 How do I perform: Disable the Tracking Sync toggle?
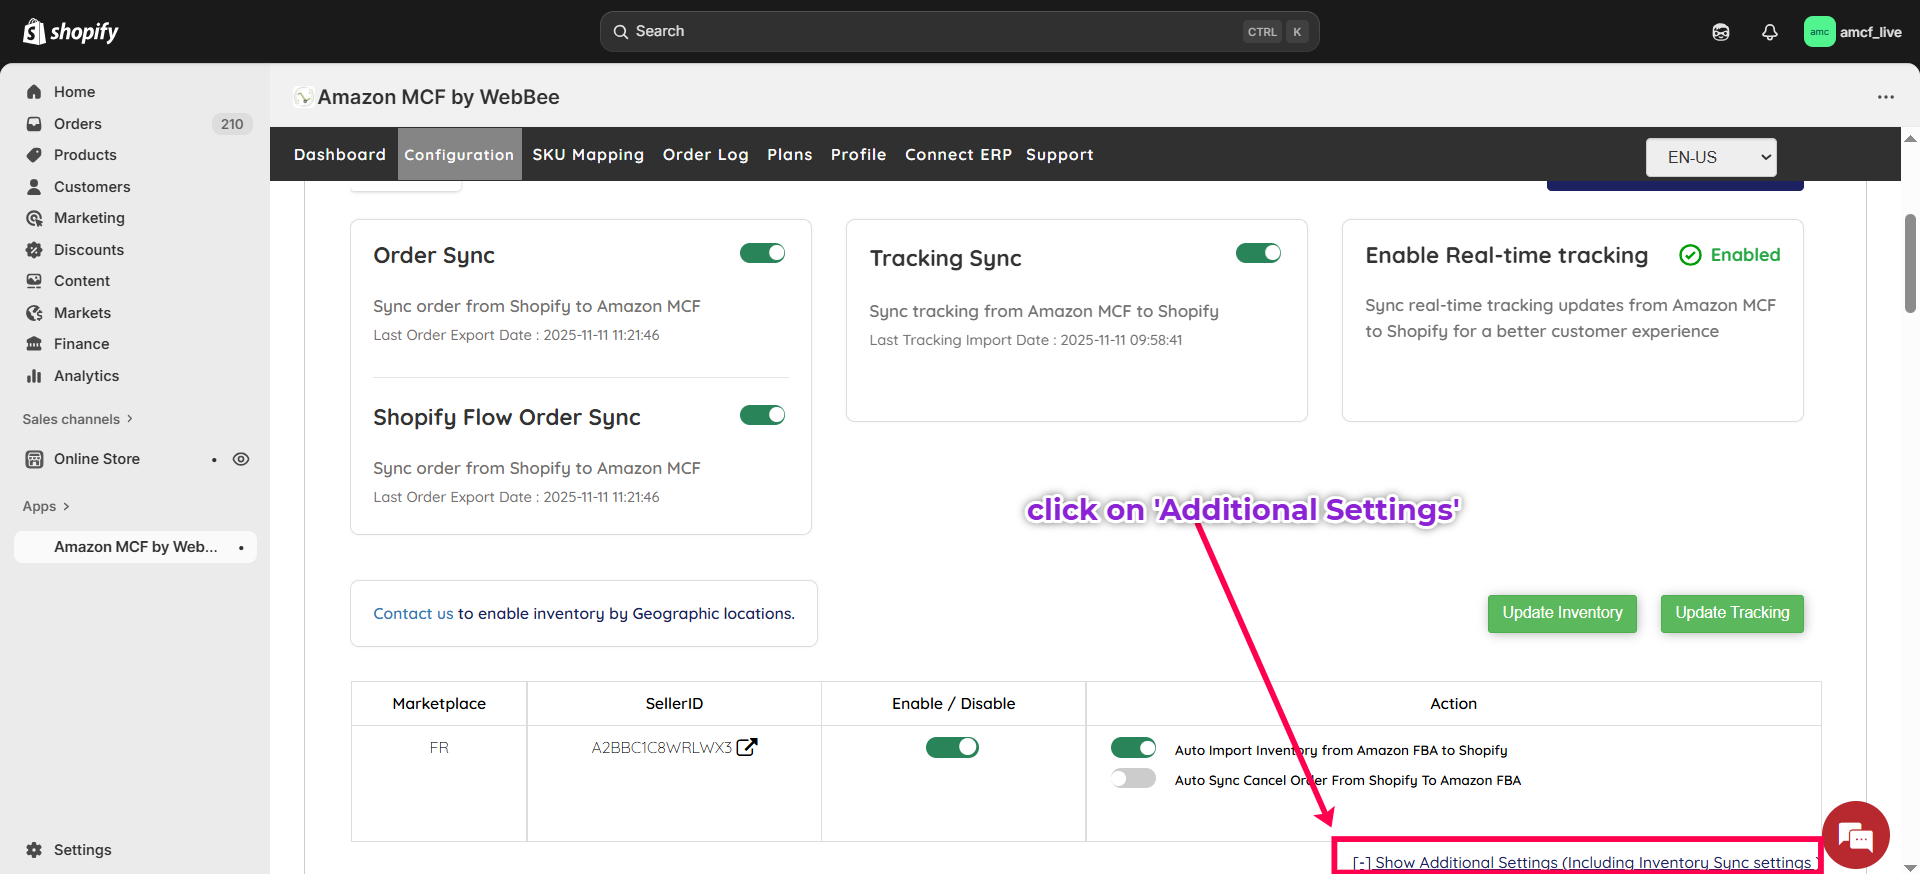pyautogui.click(x=1258, y=253)
